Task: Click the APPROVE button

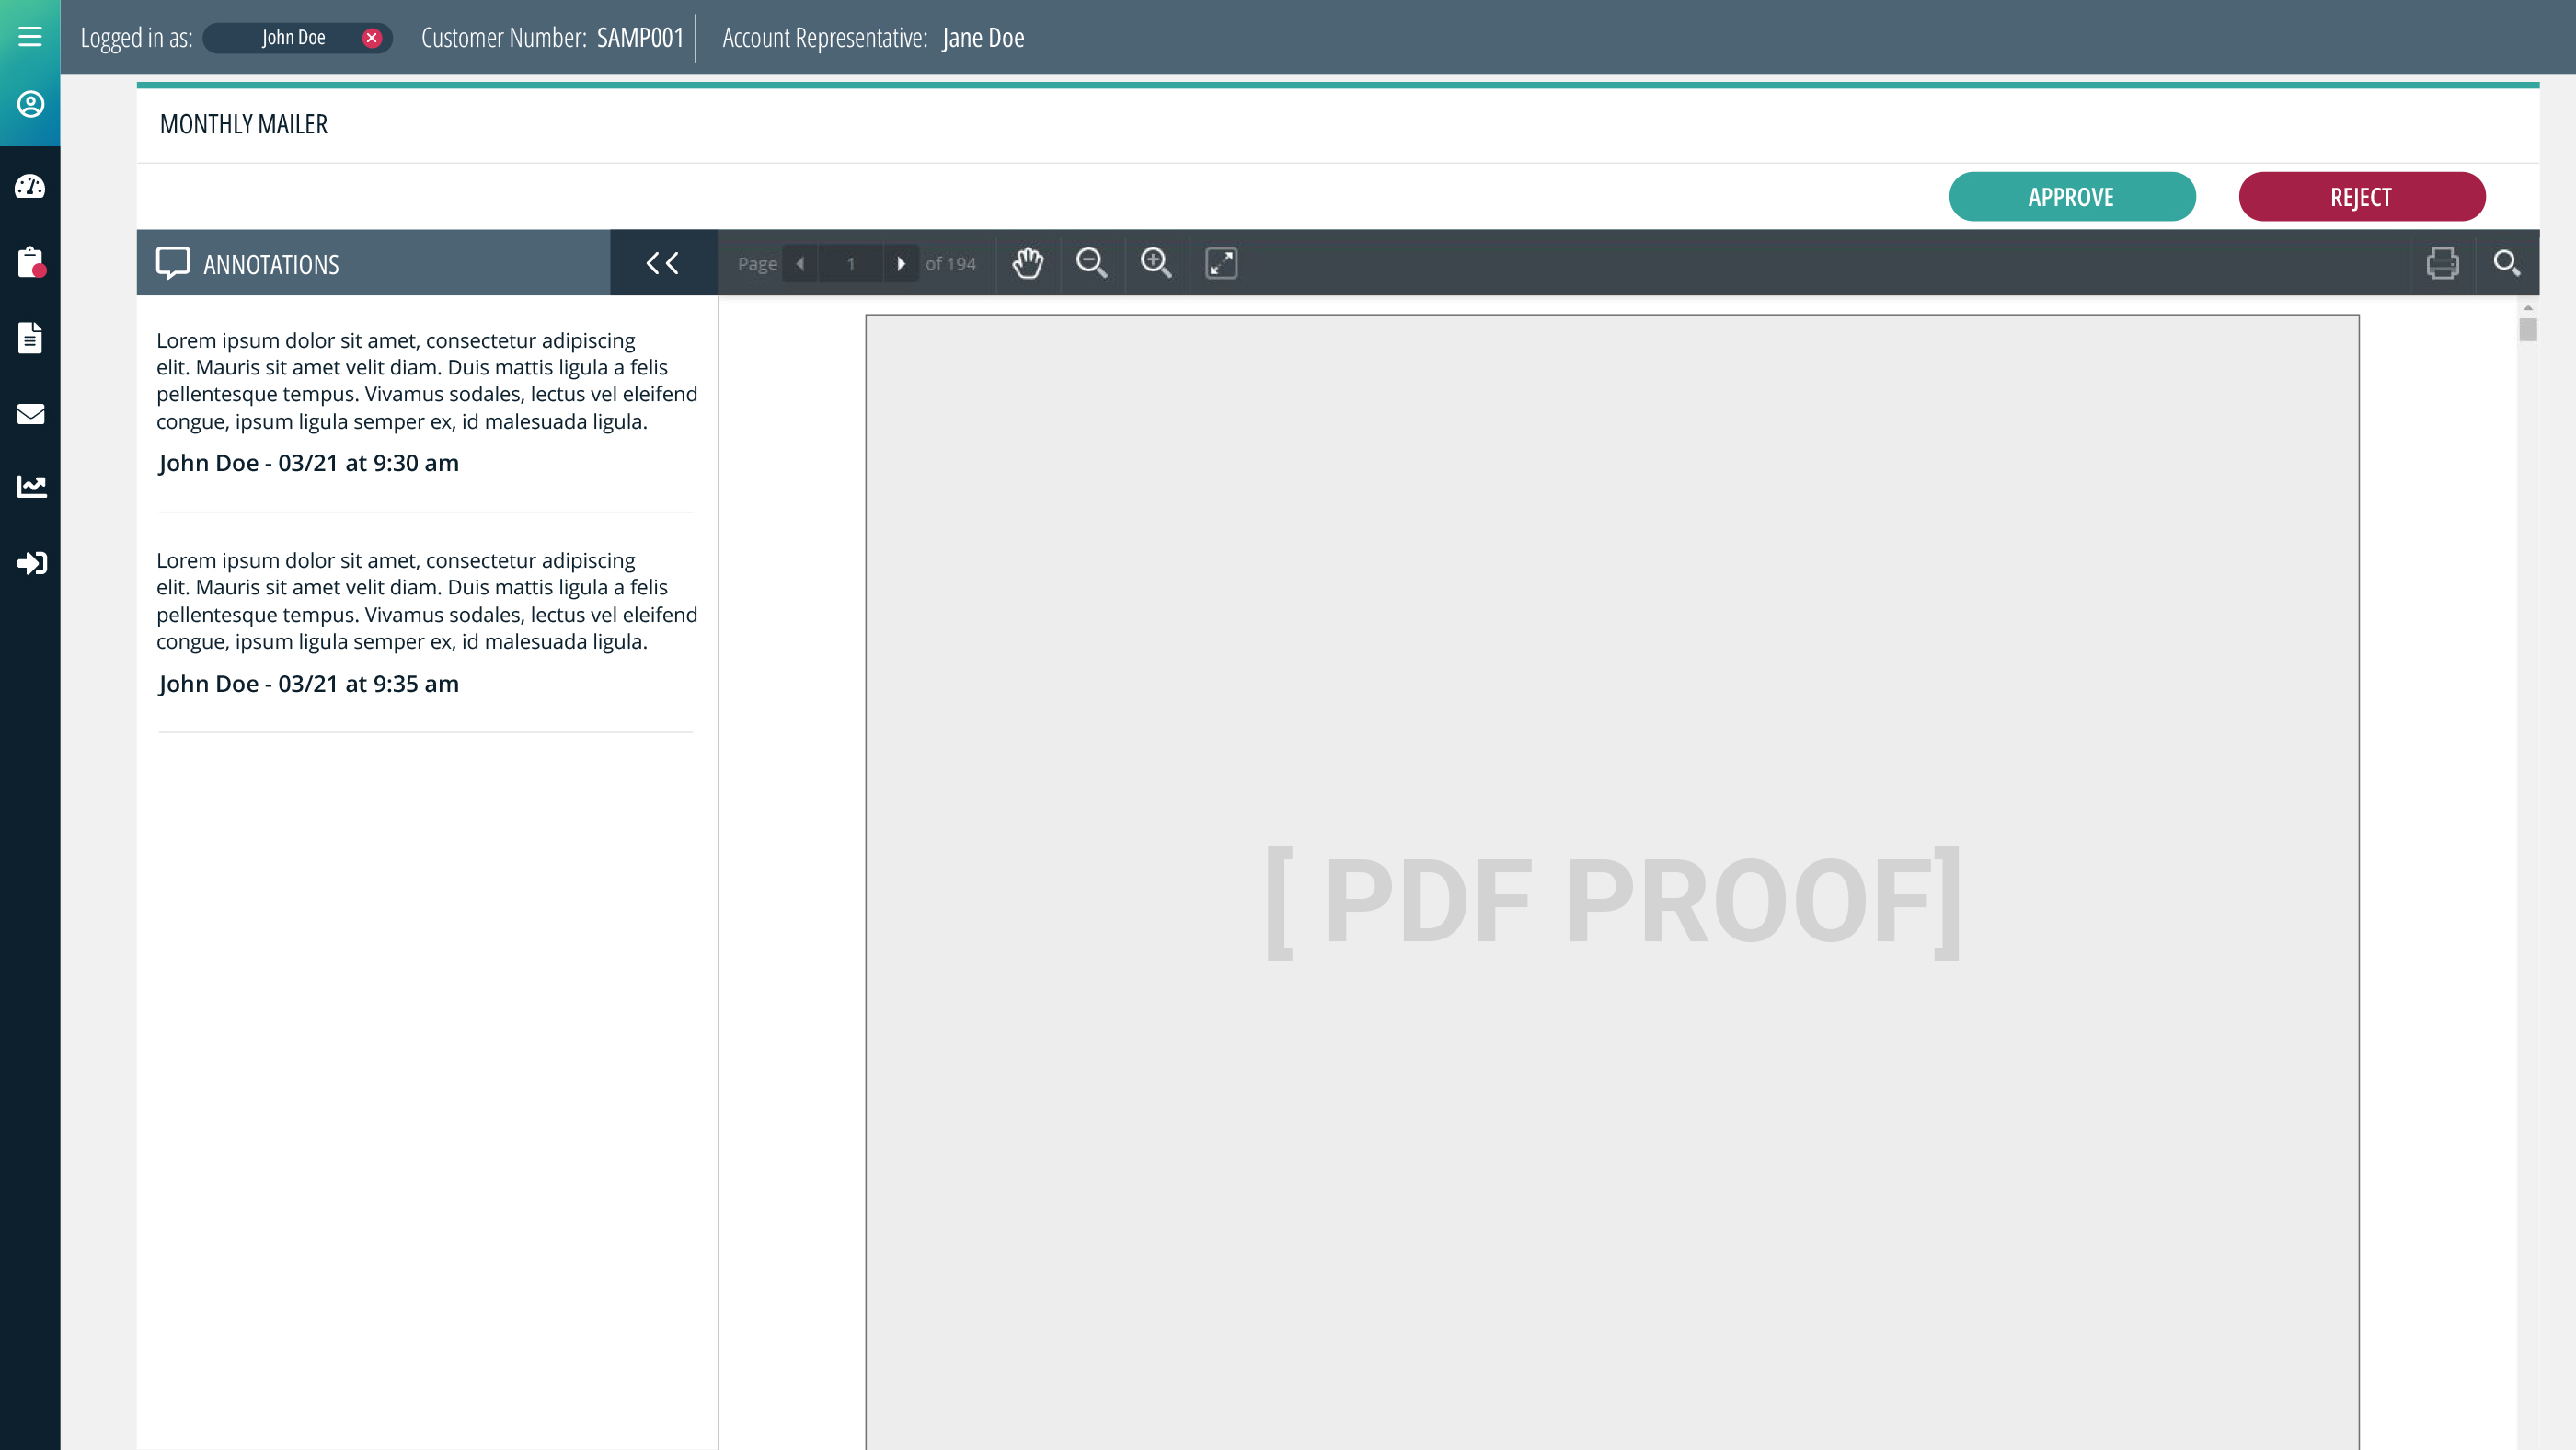Action: pyautogui.click(x=2072, y=196)
